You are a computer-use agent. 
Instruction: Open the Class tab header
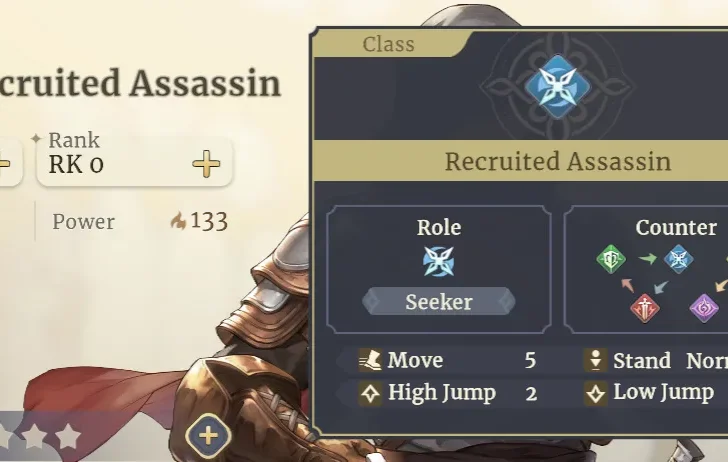[388, 44]
